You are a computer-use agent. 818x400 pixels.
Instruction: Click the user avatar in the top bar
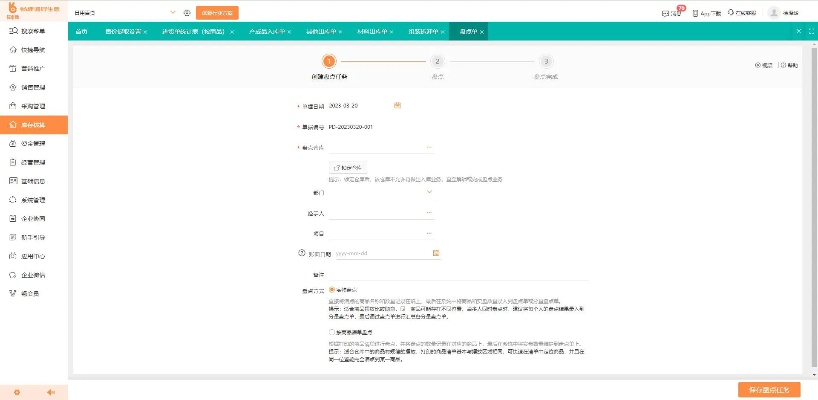click(x=773, y=13)
